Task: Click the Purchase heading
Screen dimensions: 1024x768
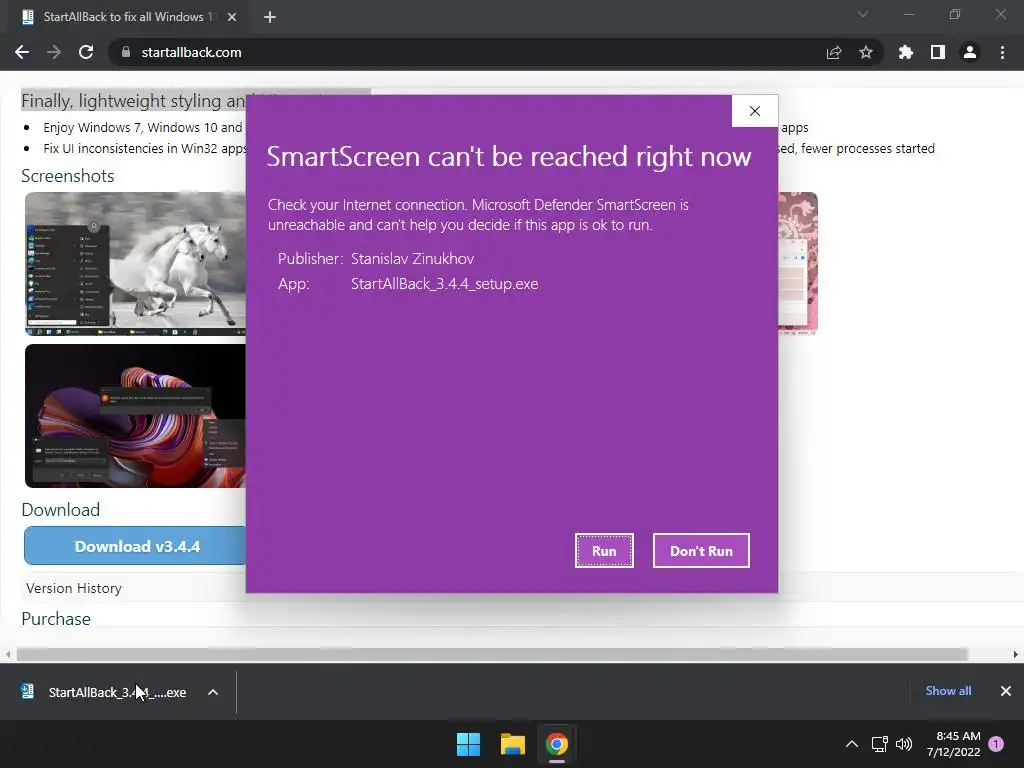Action: point(56,618)
